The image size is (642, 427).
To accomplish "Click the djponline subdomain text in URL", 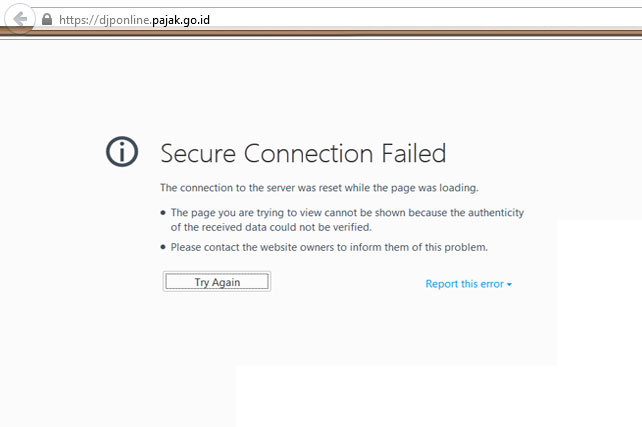I will (x=125, y=20).
